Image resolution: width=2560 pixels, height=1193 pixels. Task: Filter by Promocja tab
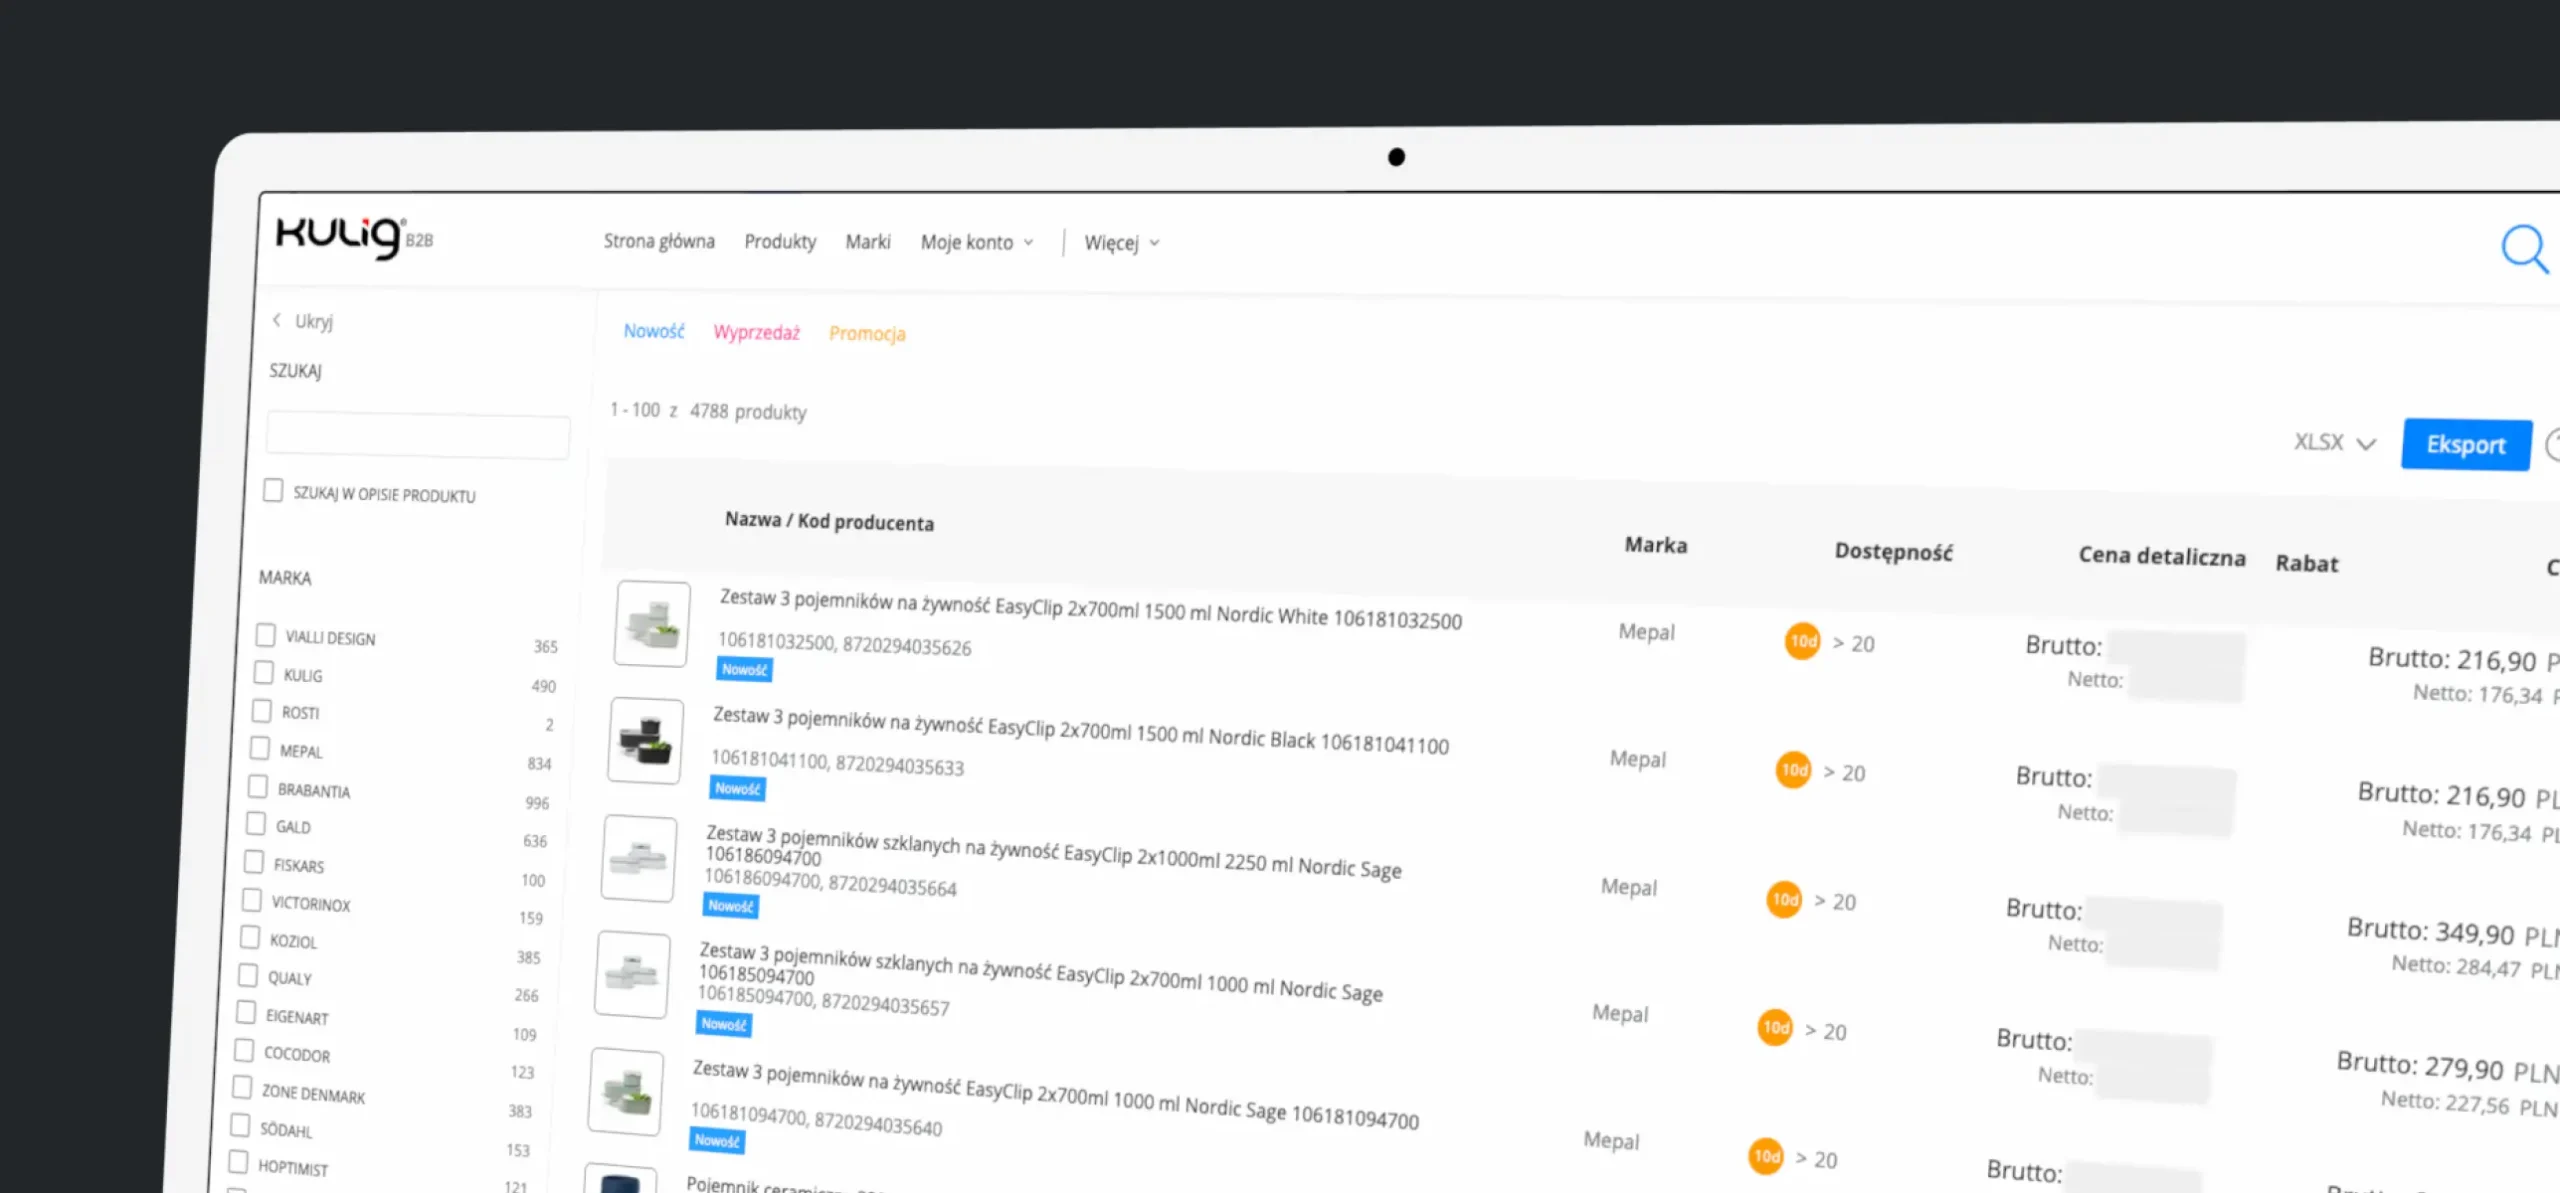(867, 333)
